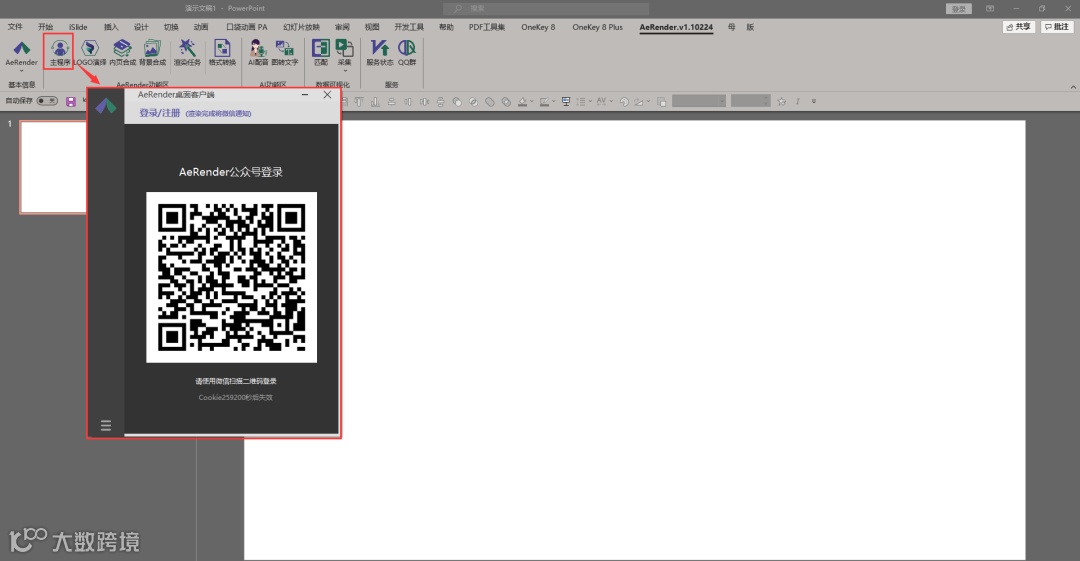Open the 格式转换 format converter
1080x561 pixels.
(x=222, y=52)
